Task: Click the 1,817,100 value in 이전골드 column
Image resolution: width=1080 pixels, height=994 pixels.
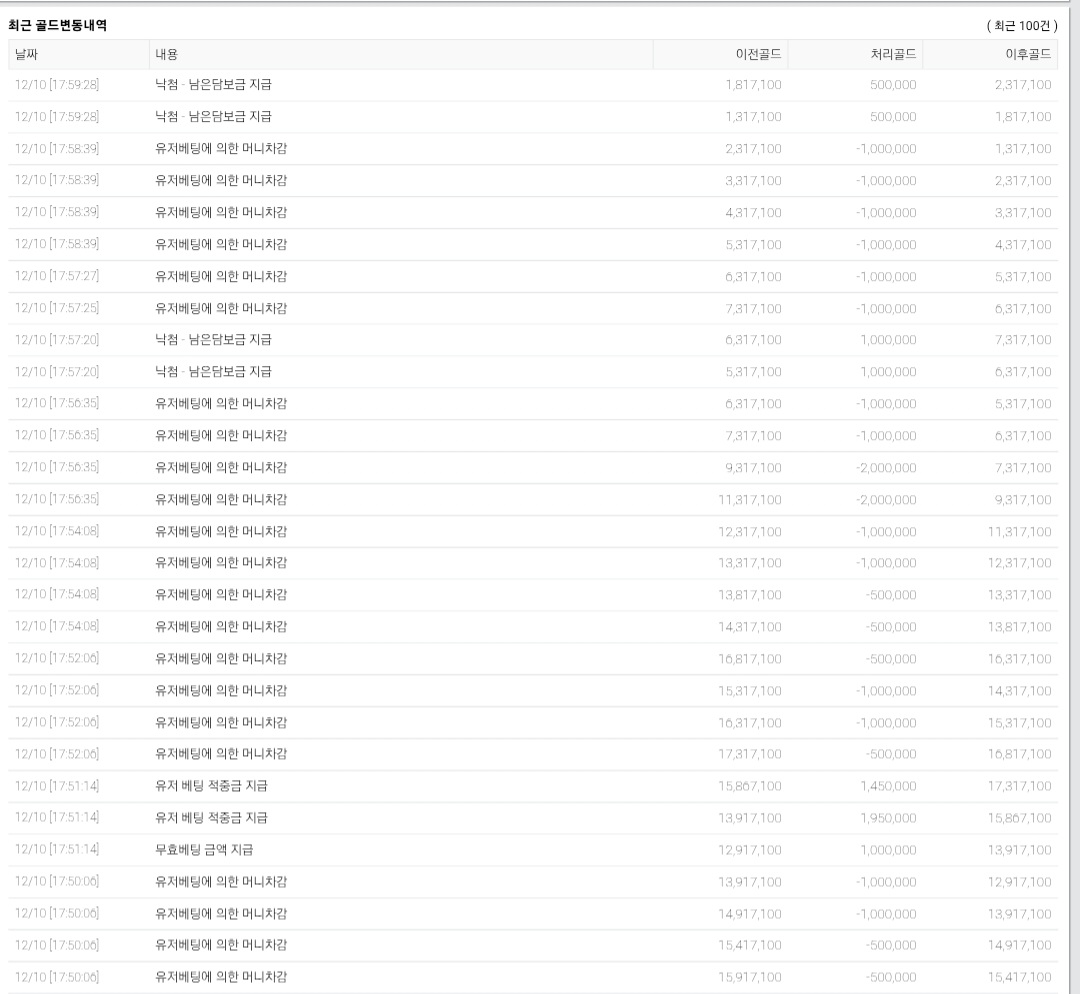Action: point(753,85)
